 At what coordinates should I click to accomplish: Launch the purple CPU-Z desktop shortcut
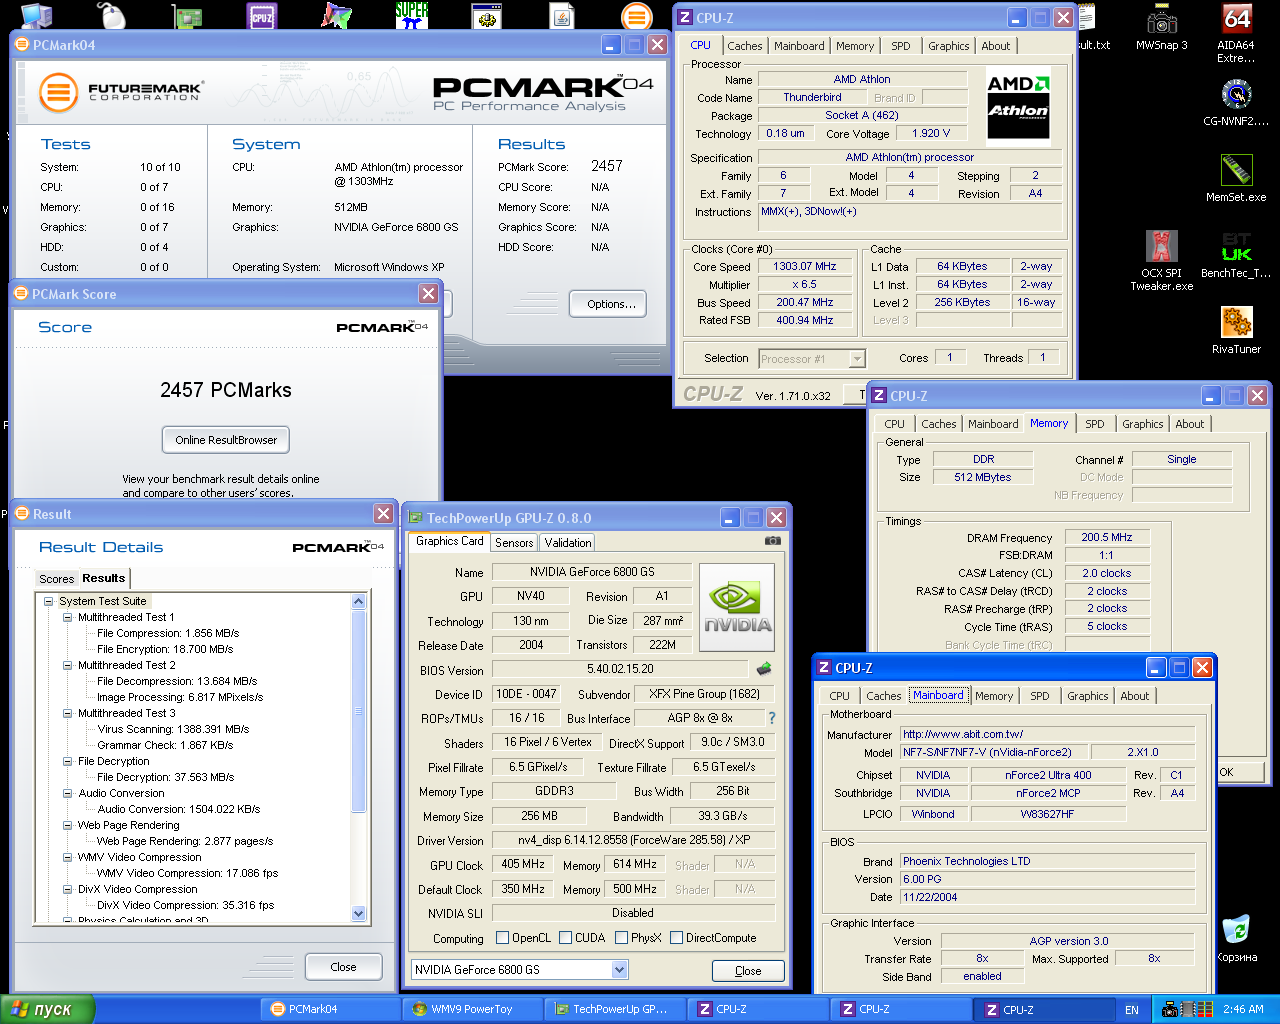(262, 16)
